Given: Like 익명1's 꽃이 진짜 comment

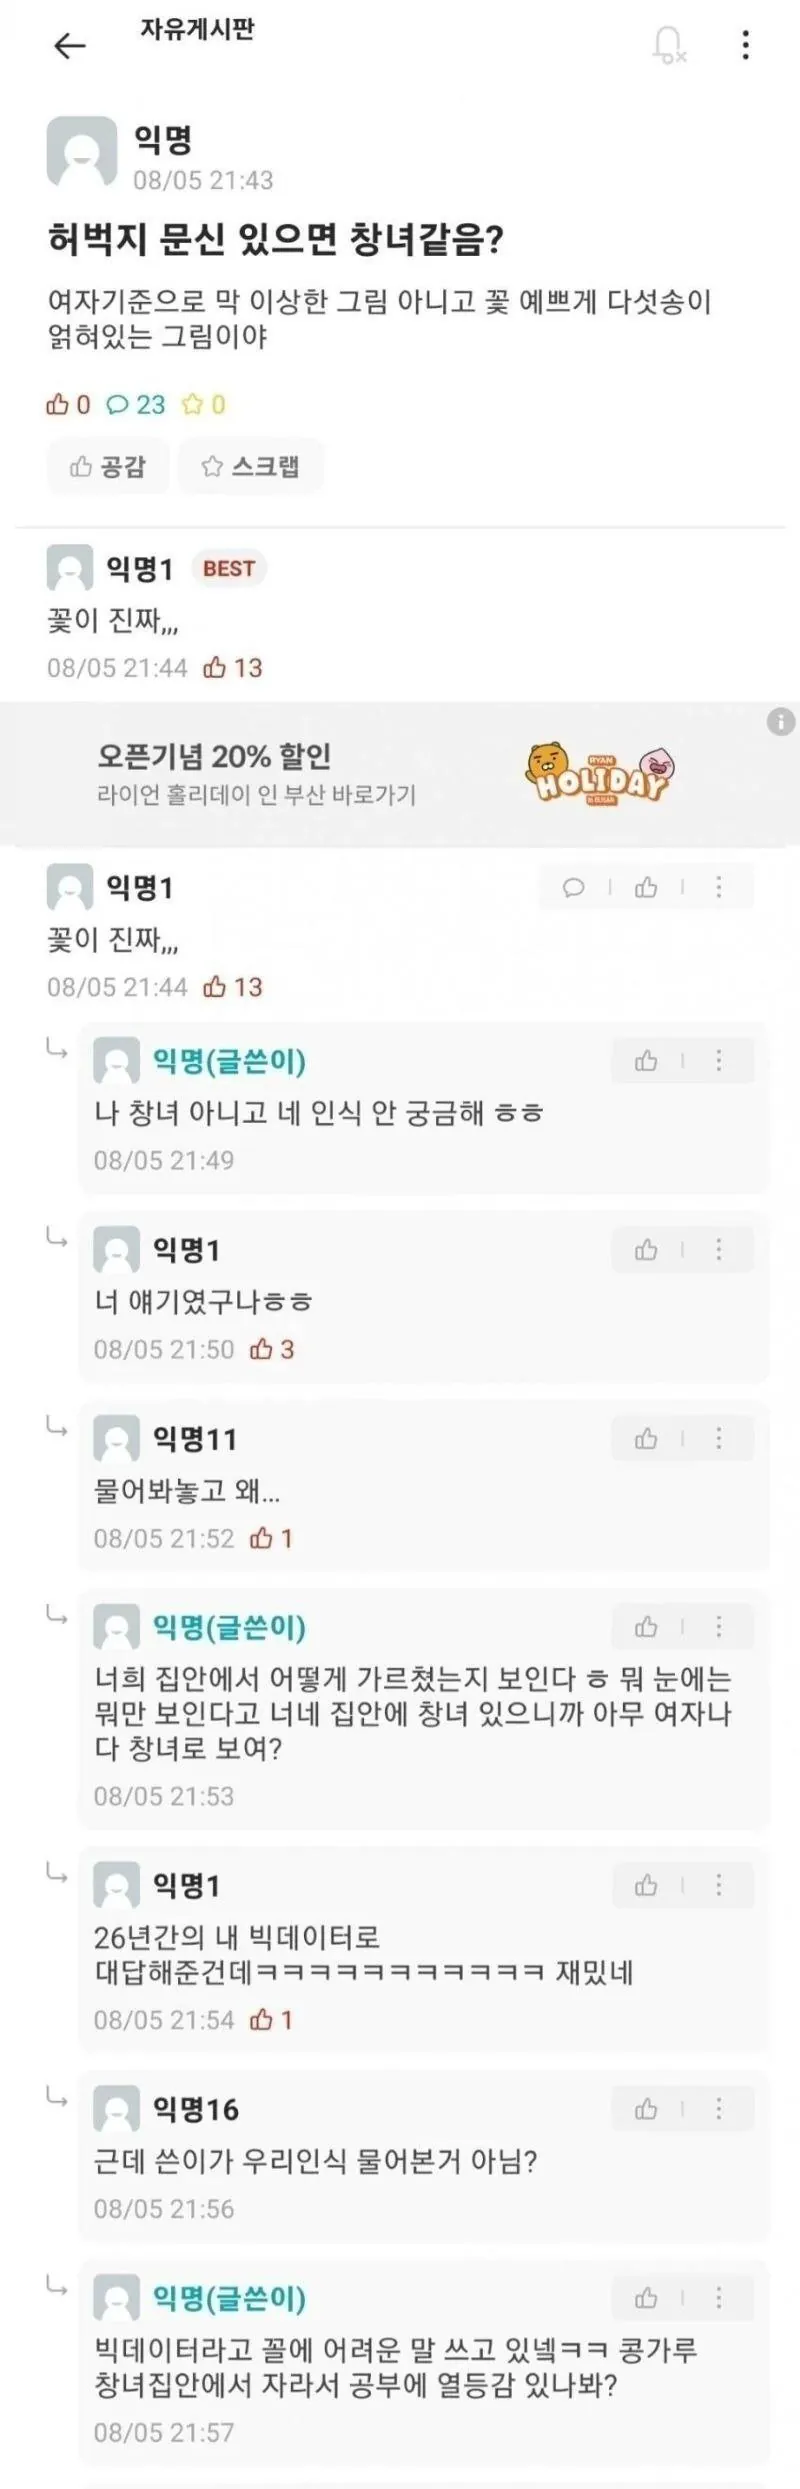Looking at the screenshot, I should point(646,887).
